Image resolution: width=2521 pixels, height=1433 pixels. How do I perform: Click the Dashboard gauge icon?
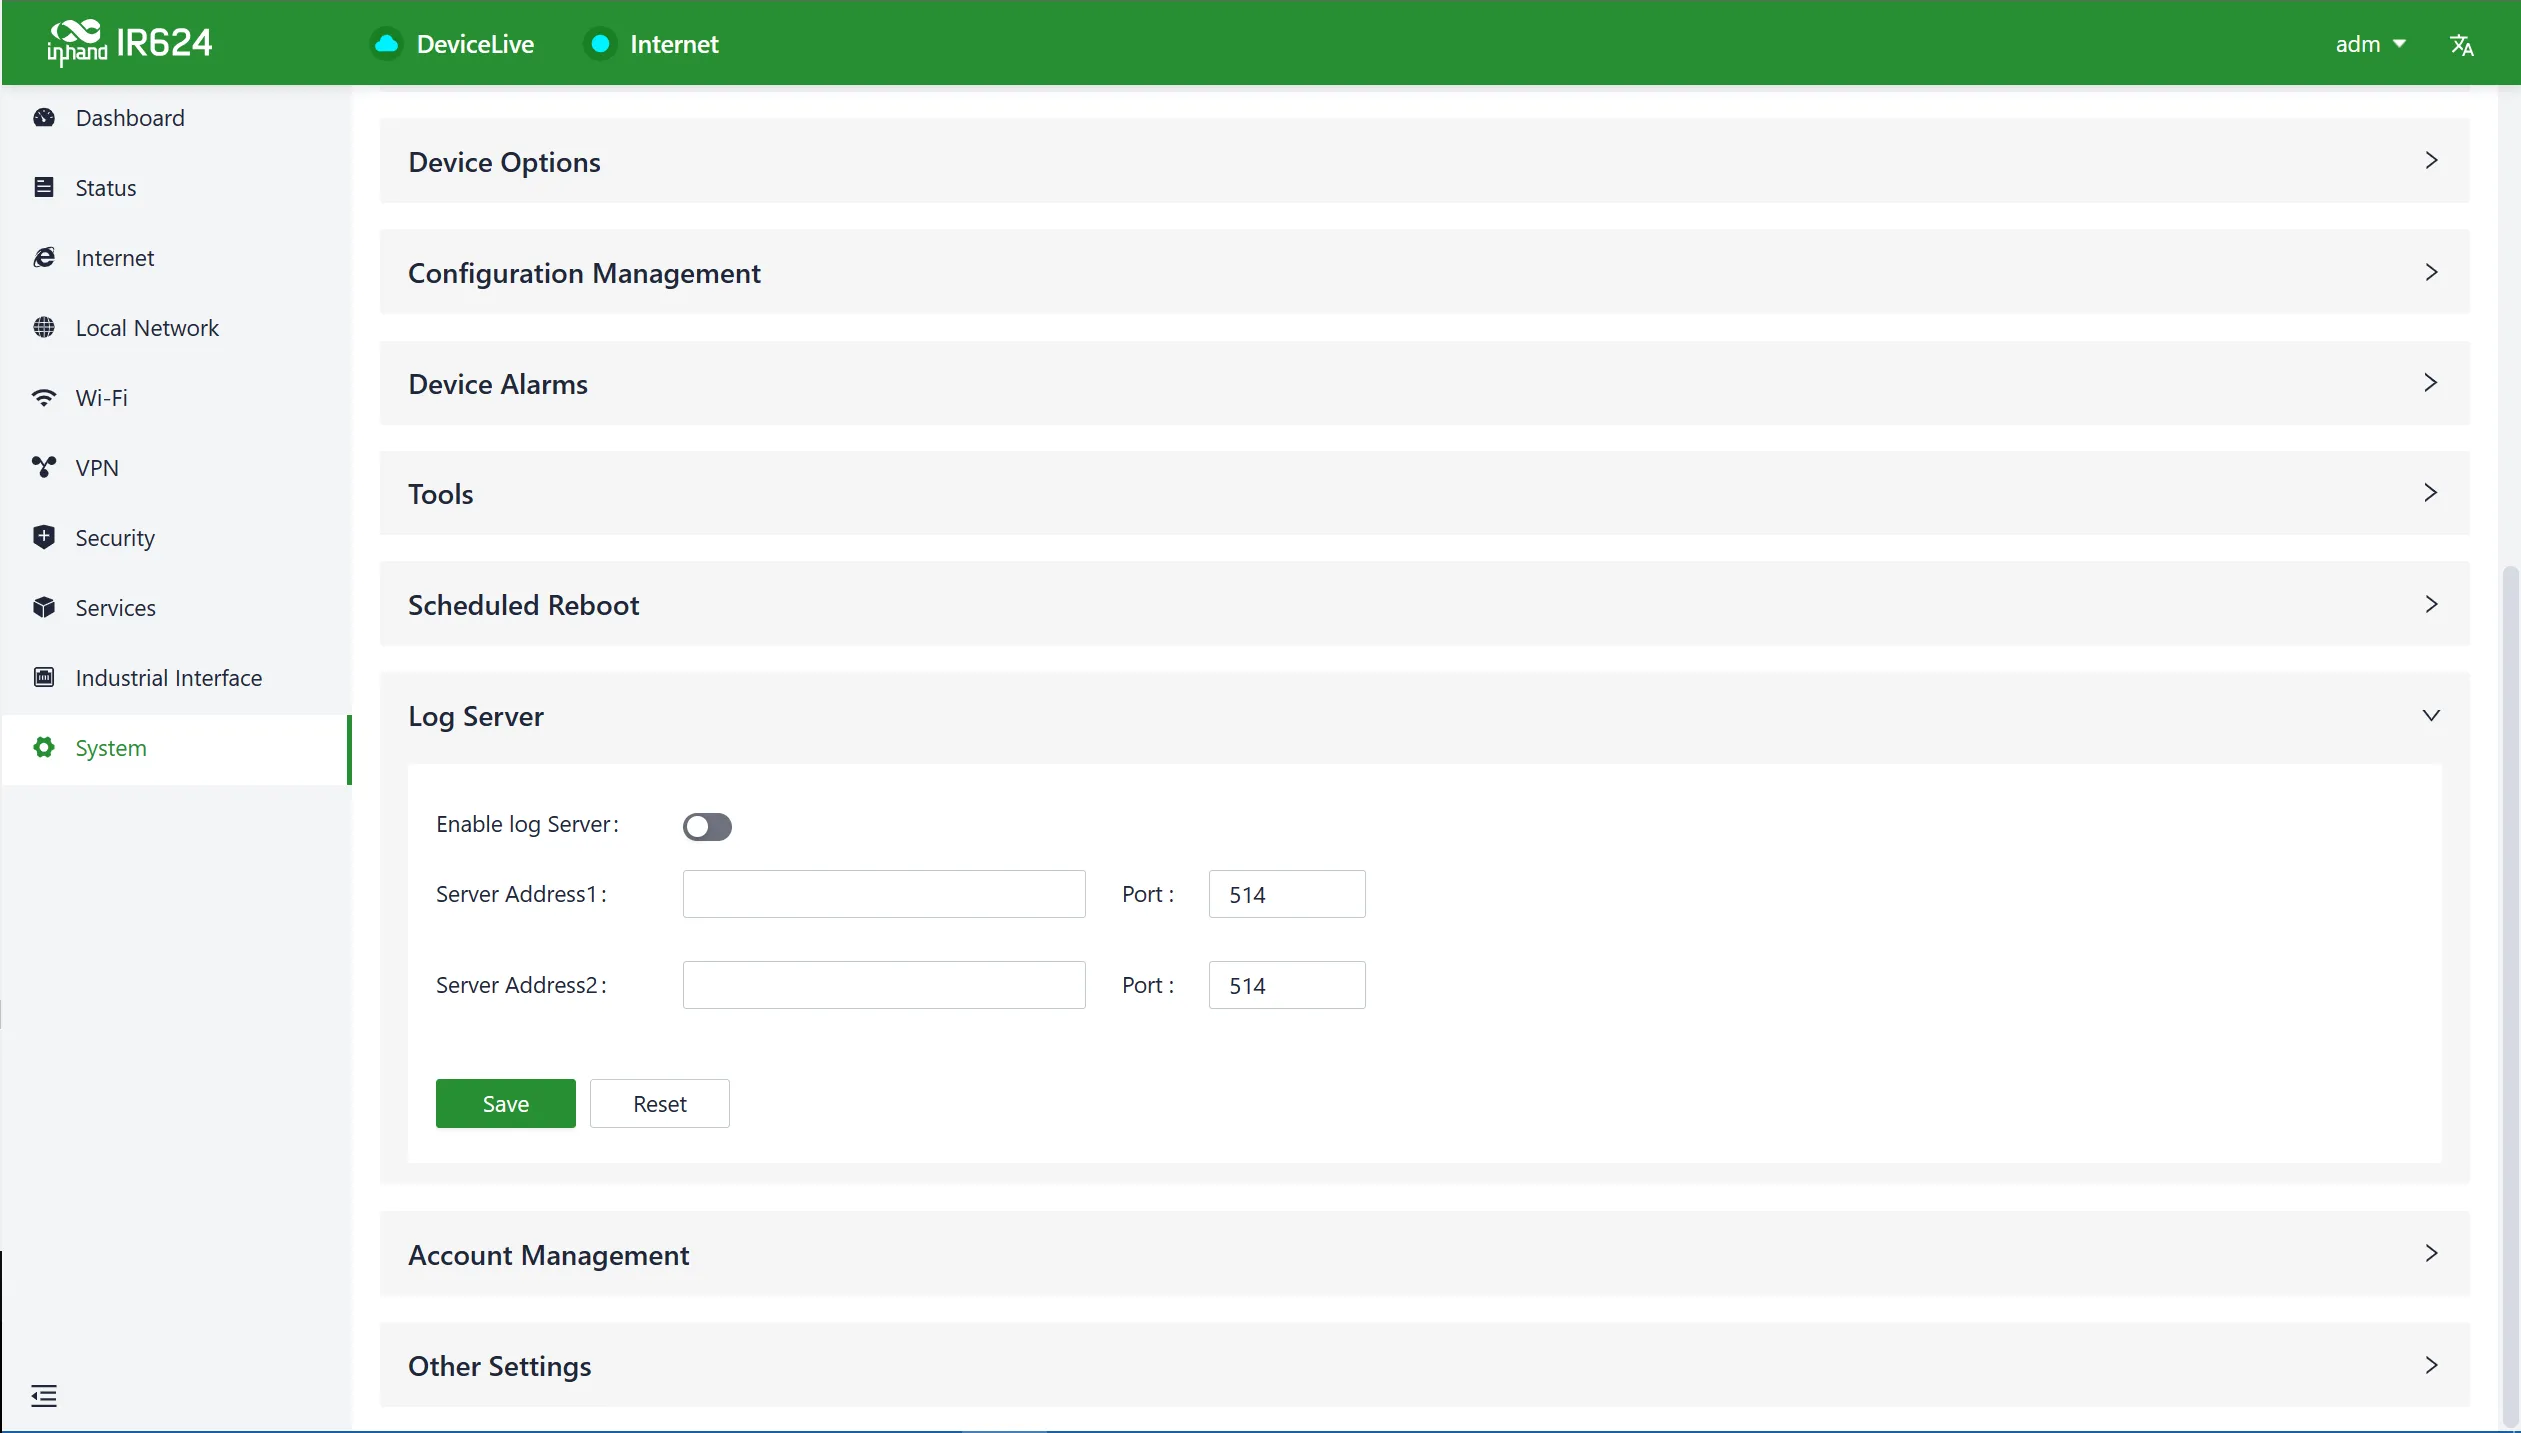(44, 118)
